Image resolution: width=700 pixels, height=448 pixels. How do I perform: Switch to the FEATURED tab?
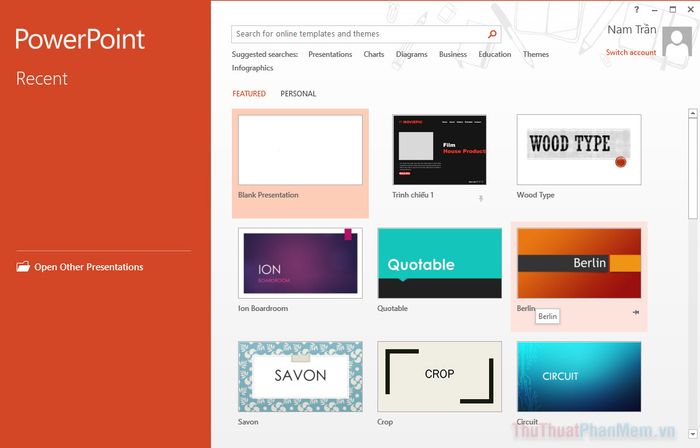click(249, 94)
